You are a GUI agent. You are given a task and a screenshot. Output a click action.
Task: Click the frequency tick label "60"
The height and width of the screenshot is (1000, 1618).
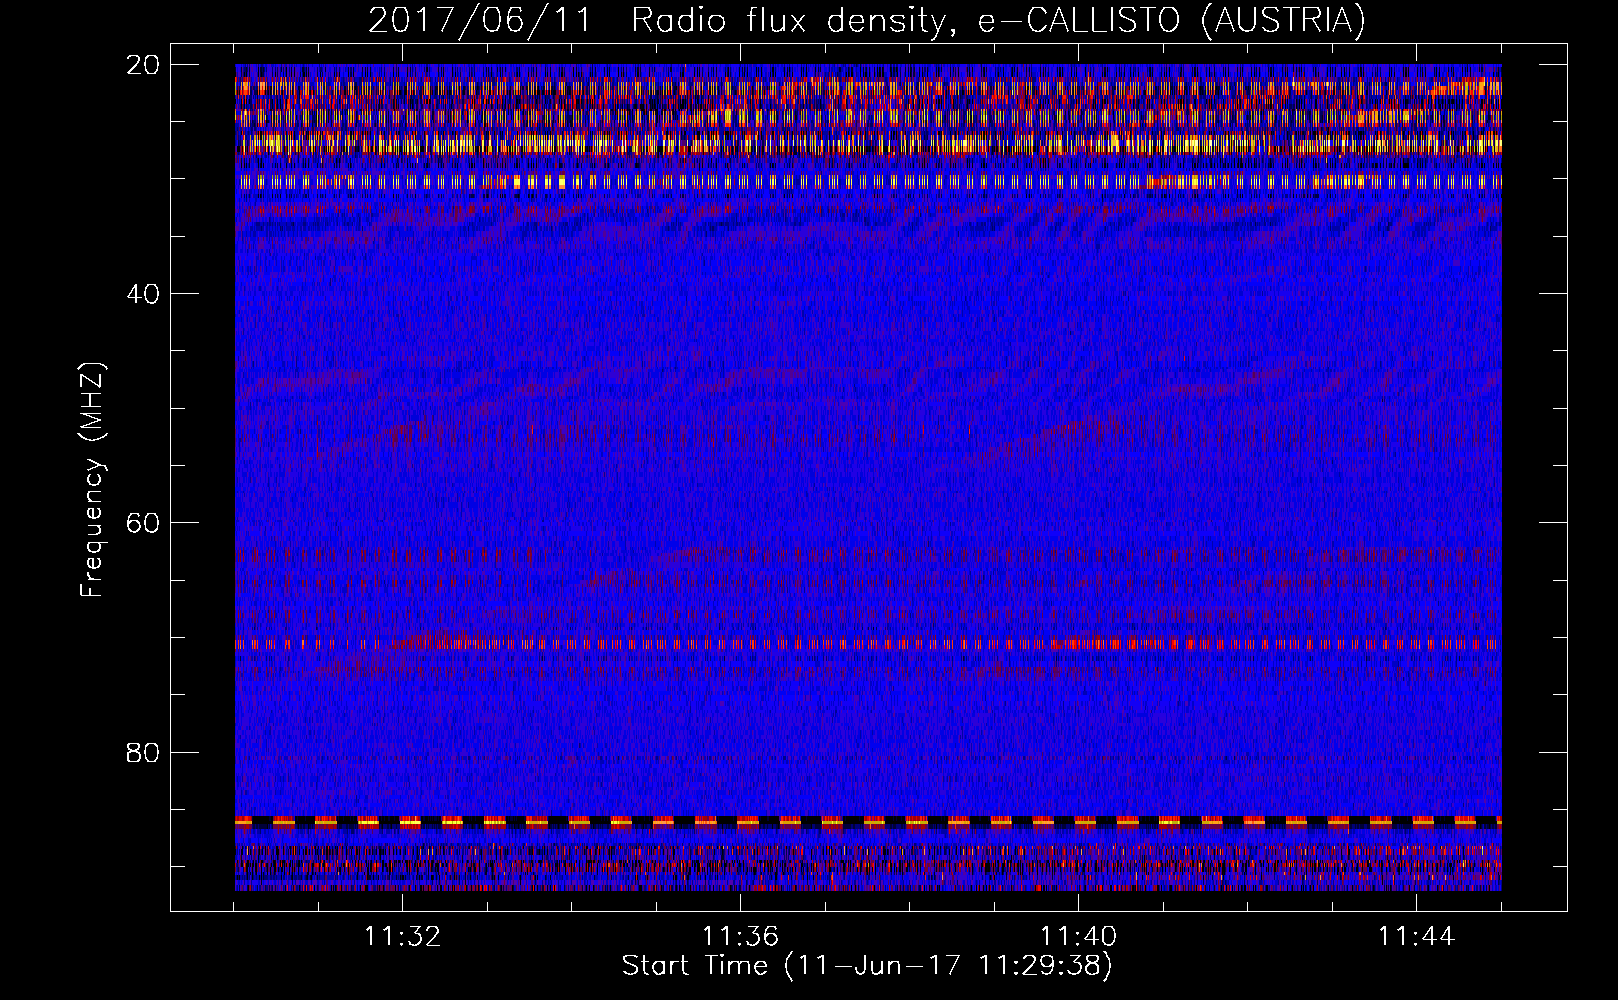coord(144,523)
